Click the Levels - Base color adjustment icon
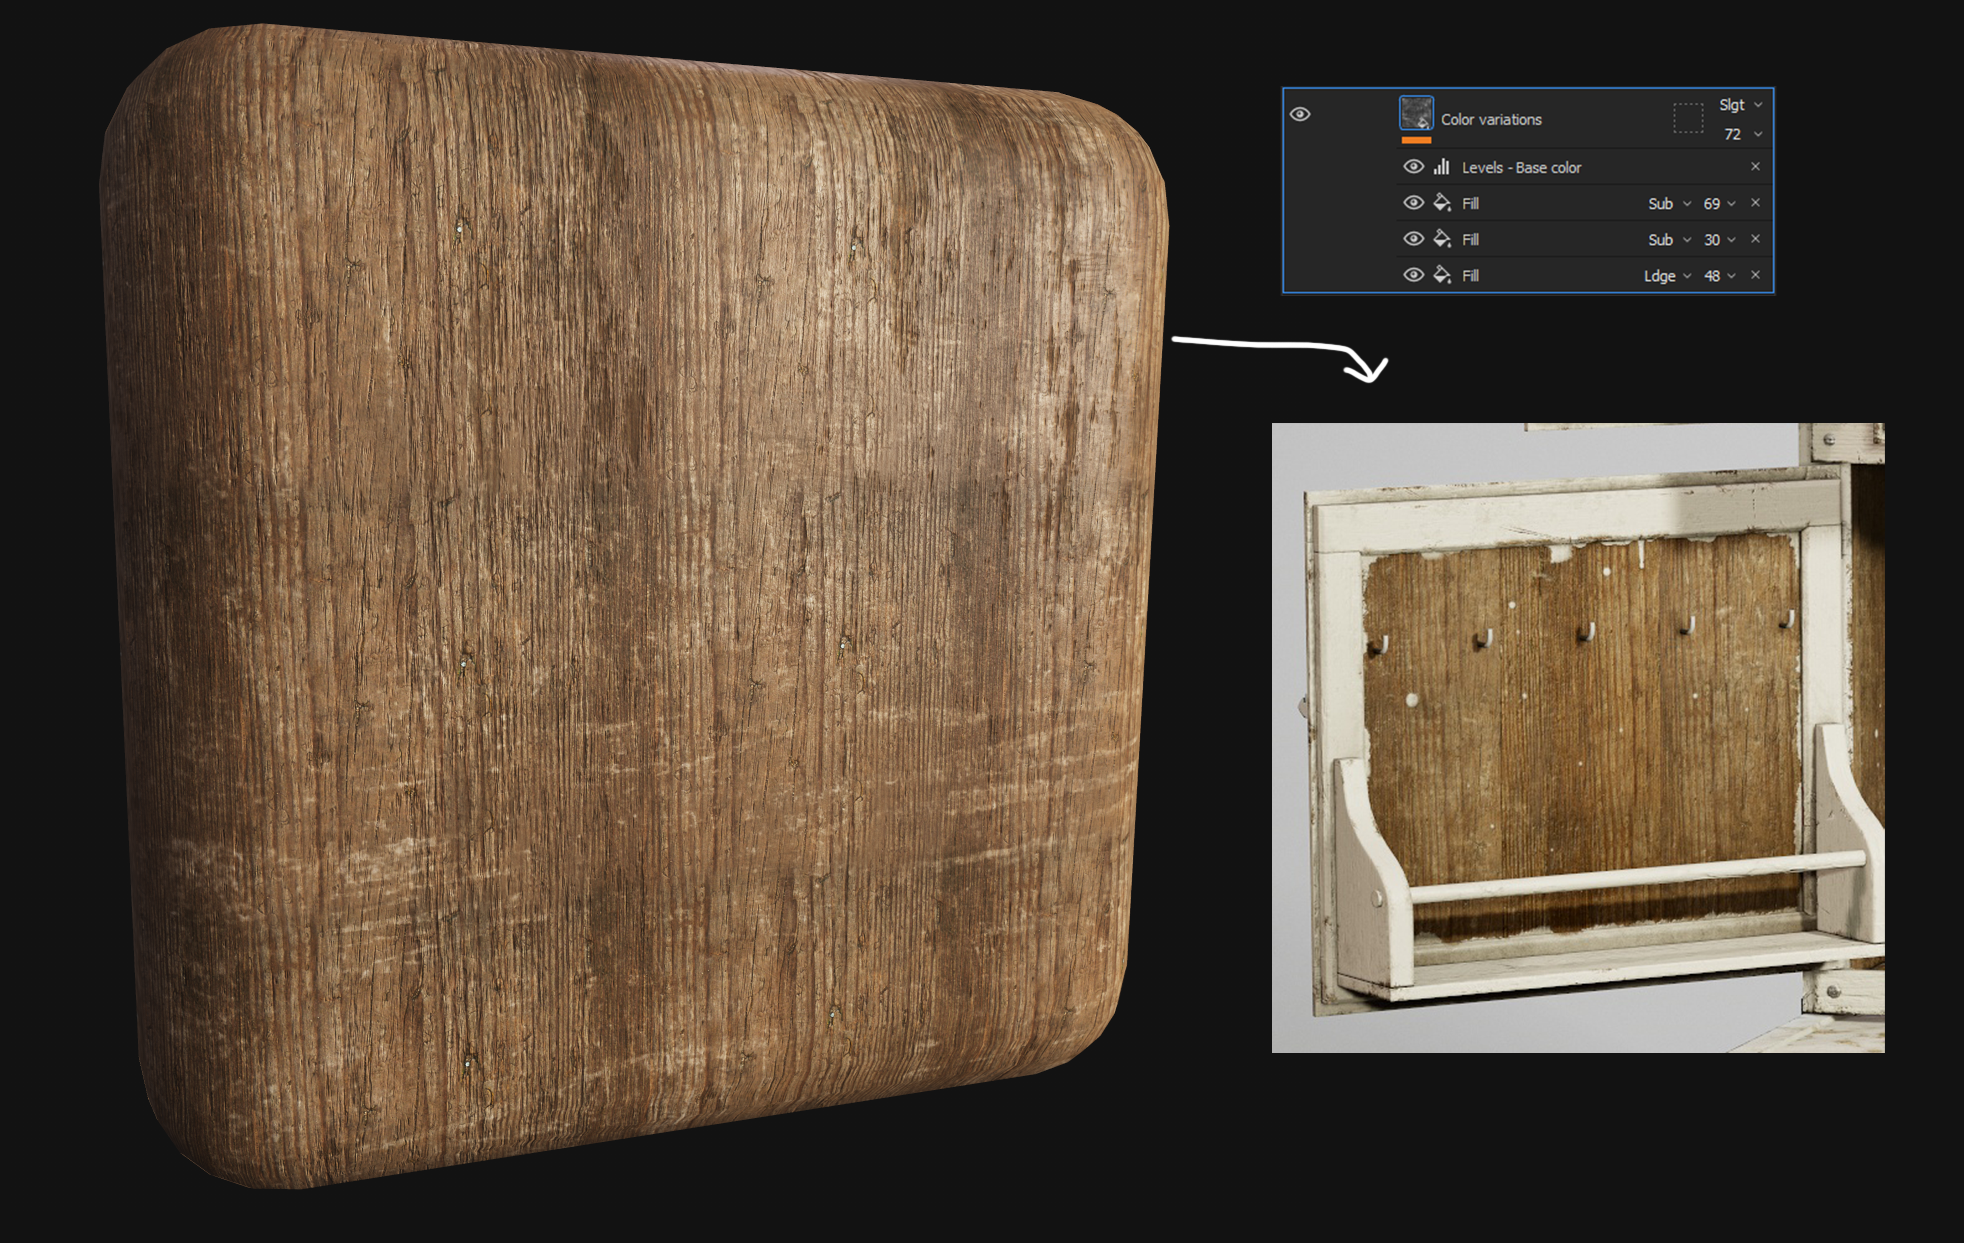1964x1243 pixels. (x=1441, y=167)
